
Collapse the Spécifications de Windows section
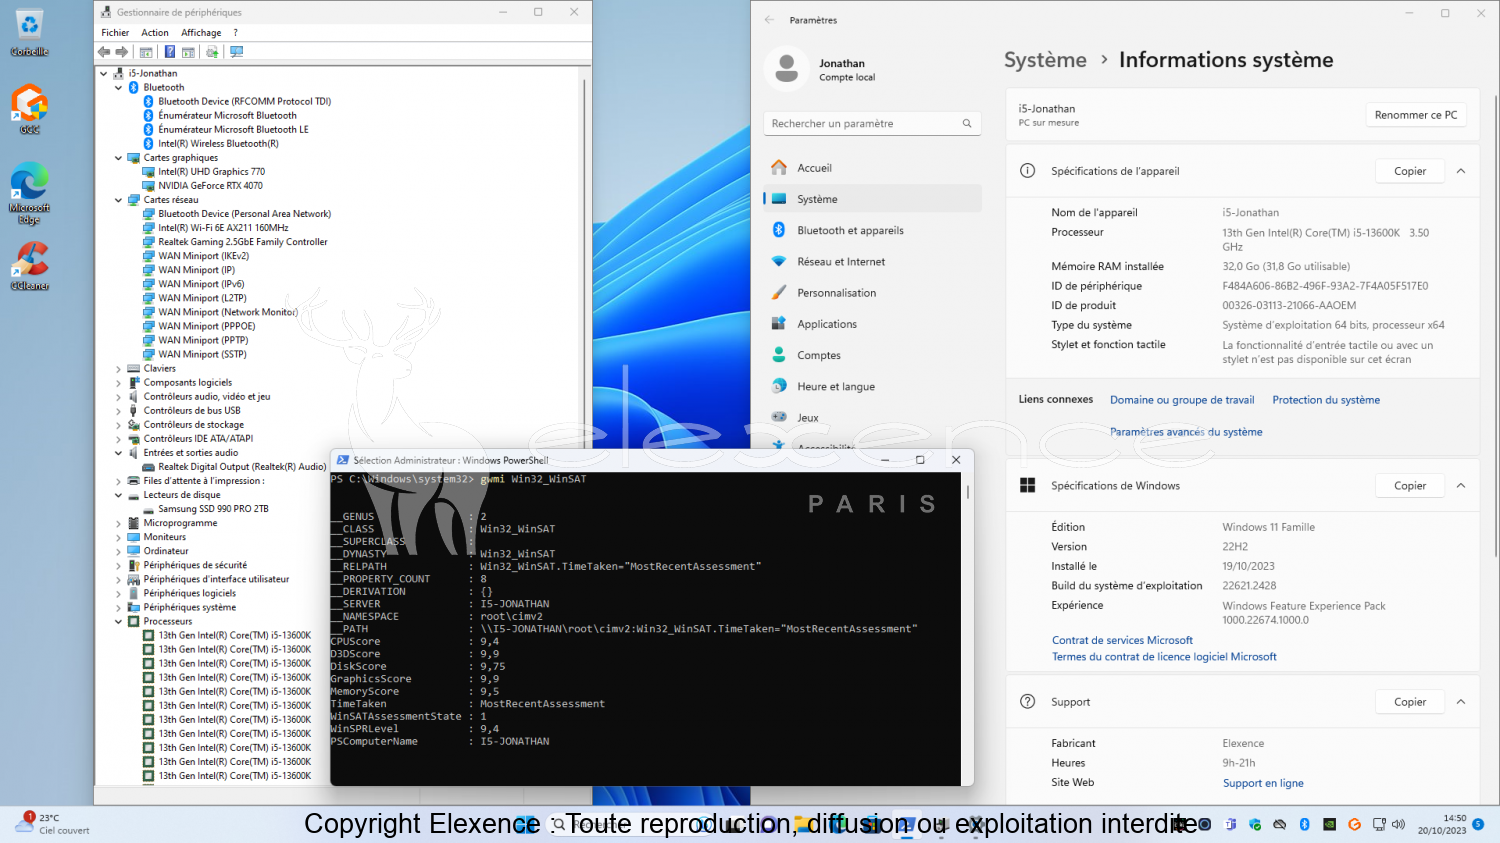tap(1461, 486)
